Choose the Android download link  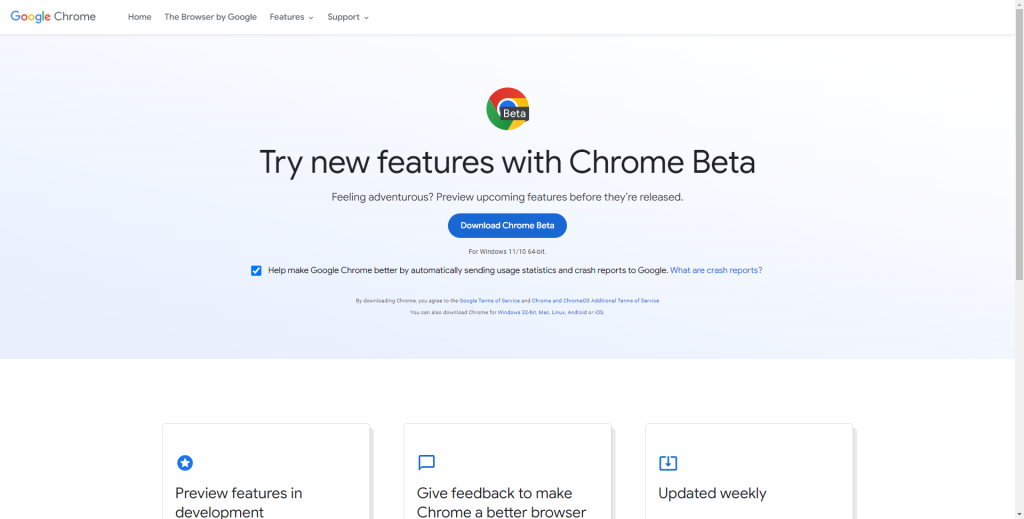tap(577, 313)
